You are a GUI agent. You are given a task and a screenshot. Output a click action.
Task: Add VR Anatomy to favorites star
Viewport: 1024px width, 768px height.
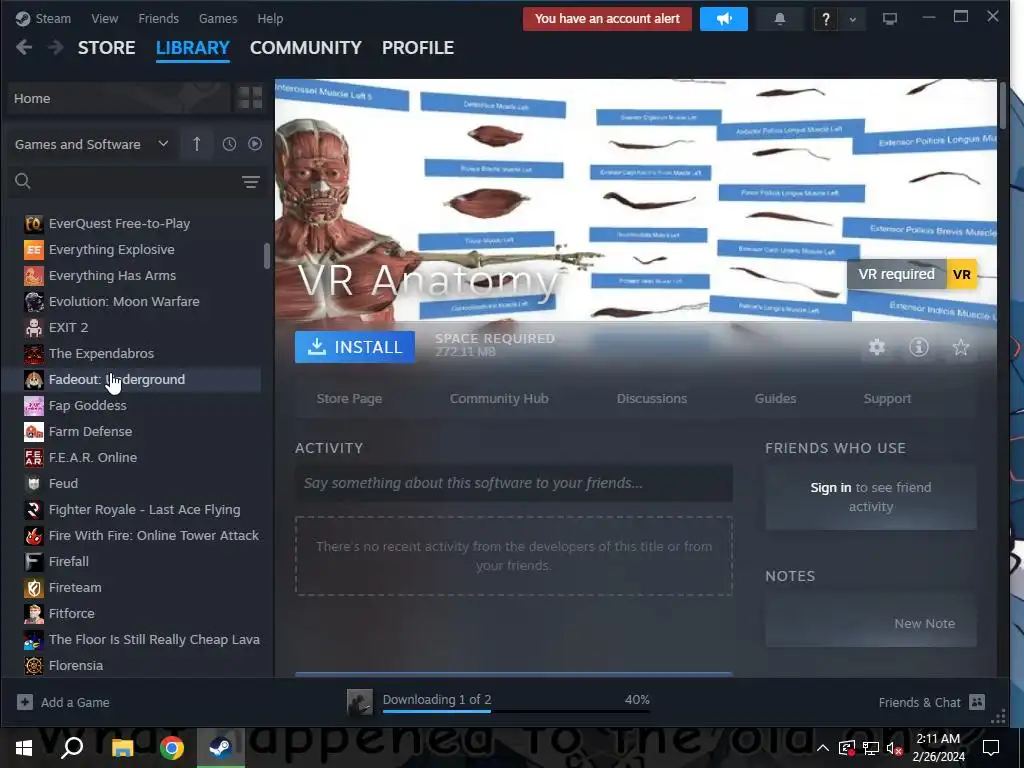961,347
